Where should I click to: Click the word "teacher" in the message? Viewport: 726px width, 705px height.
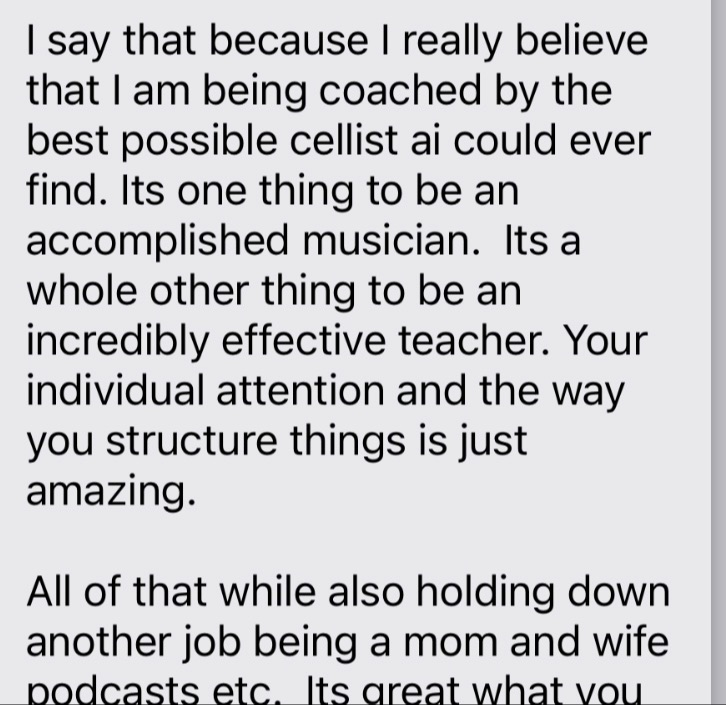point(474,341)
